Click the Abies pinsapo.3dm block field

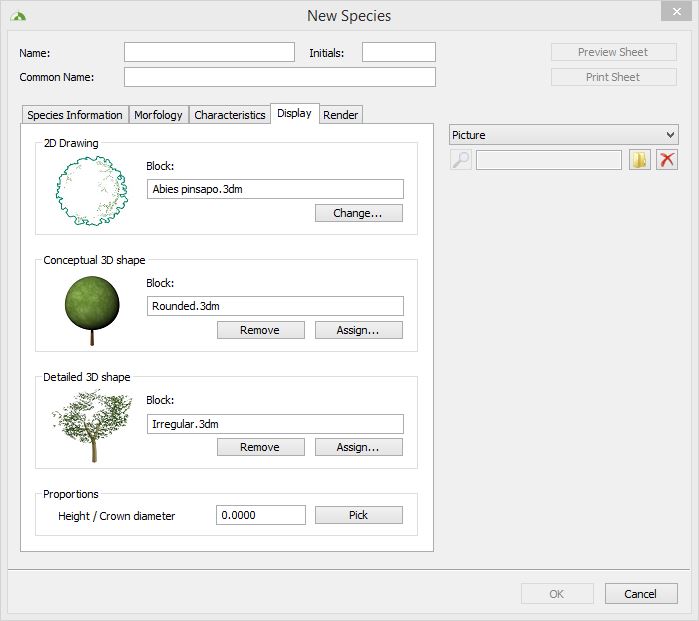(275, 189)
